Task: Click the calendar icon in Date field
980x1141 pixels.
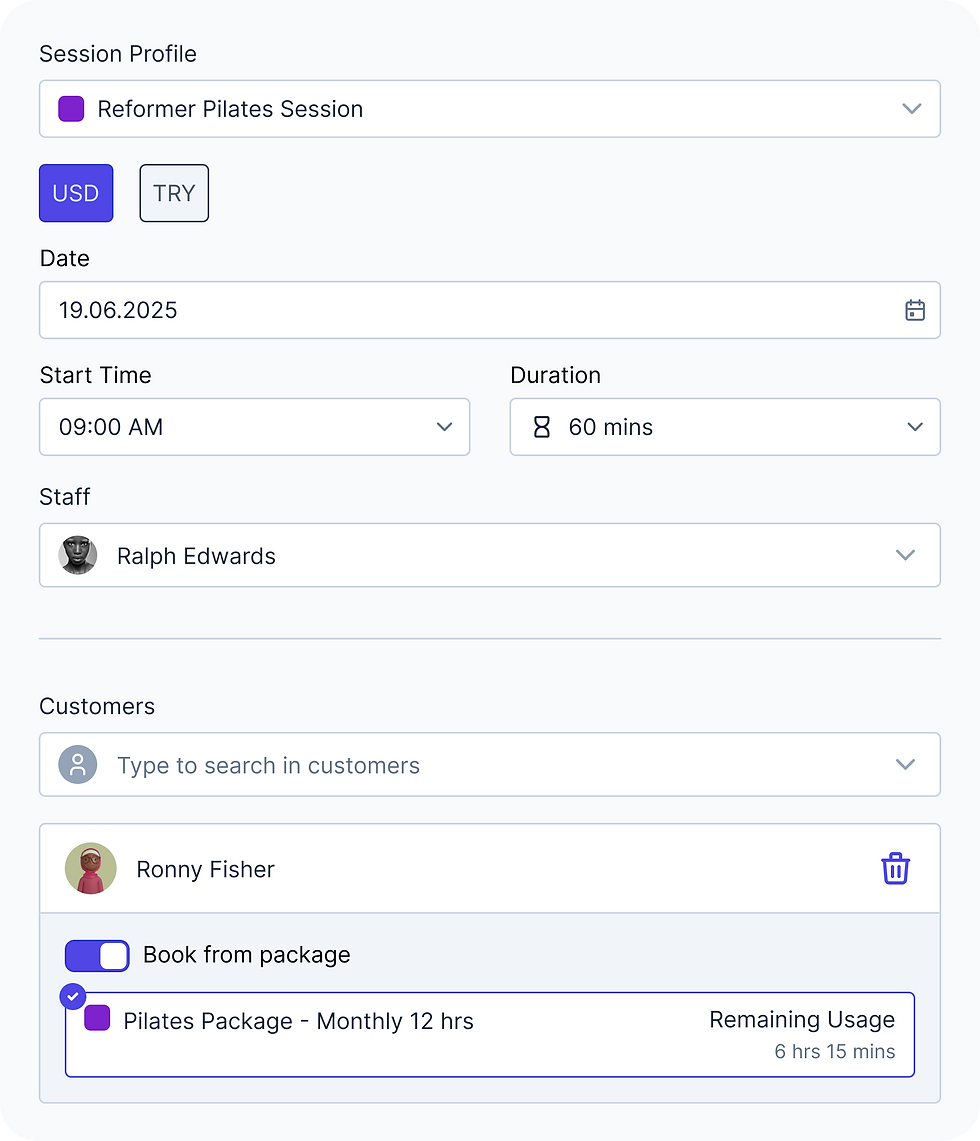Action: (x=914, y=310)
